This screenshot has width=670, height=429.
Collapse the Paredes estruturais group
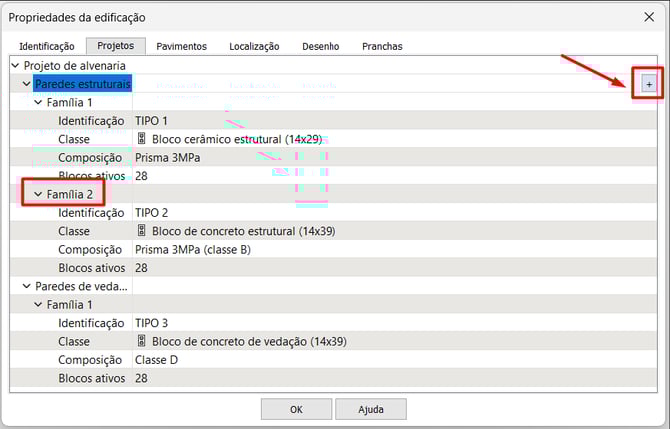click(27, 84)
